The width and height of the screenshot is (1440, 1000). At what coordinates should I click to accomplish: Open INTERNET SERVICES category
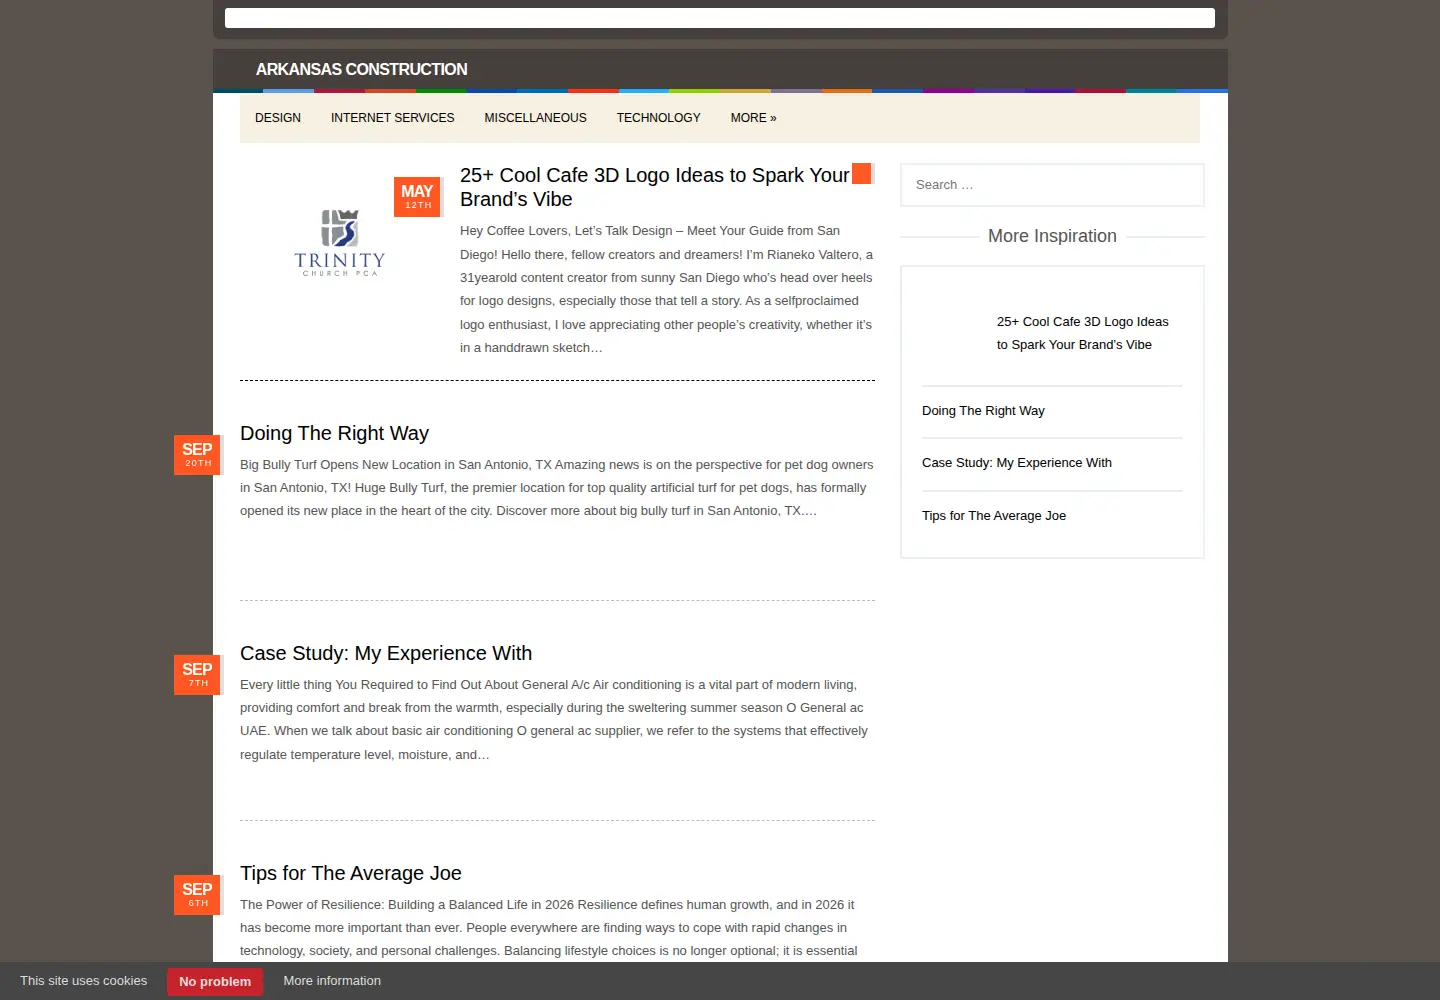pos(392,118)
